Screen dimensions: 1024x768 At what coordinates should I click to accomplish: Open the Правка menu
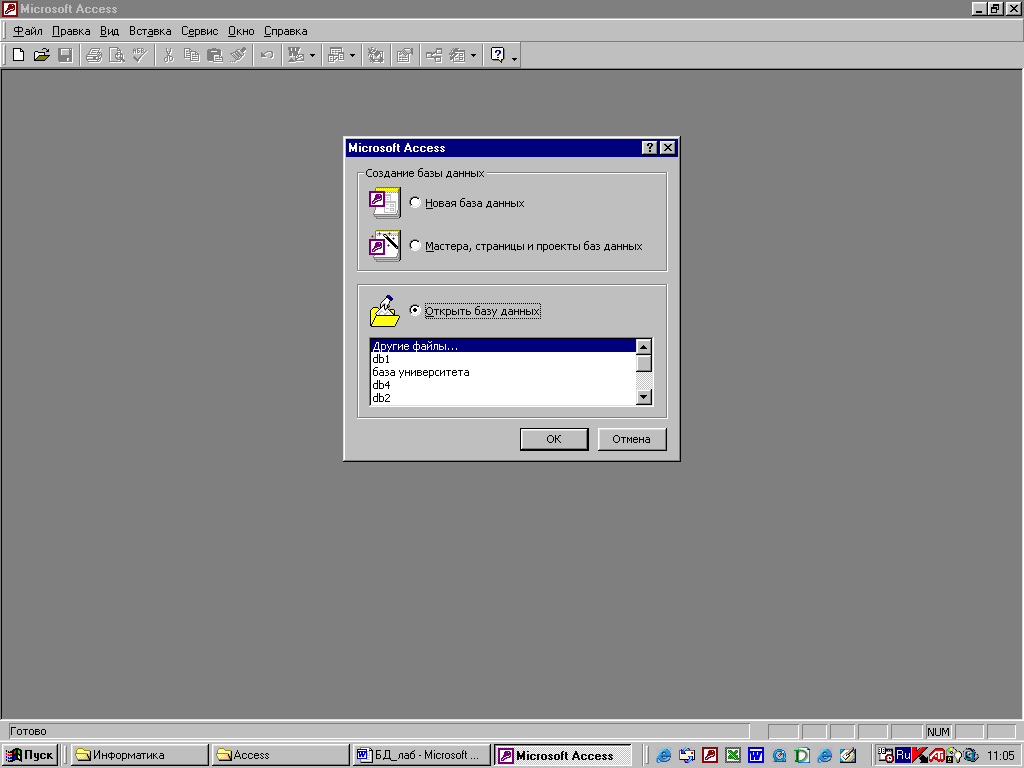[x=71, y=31]
